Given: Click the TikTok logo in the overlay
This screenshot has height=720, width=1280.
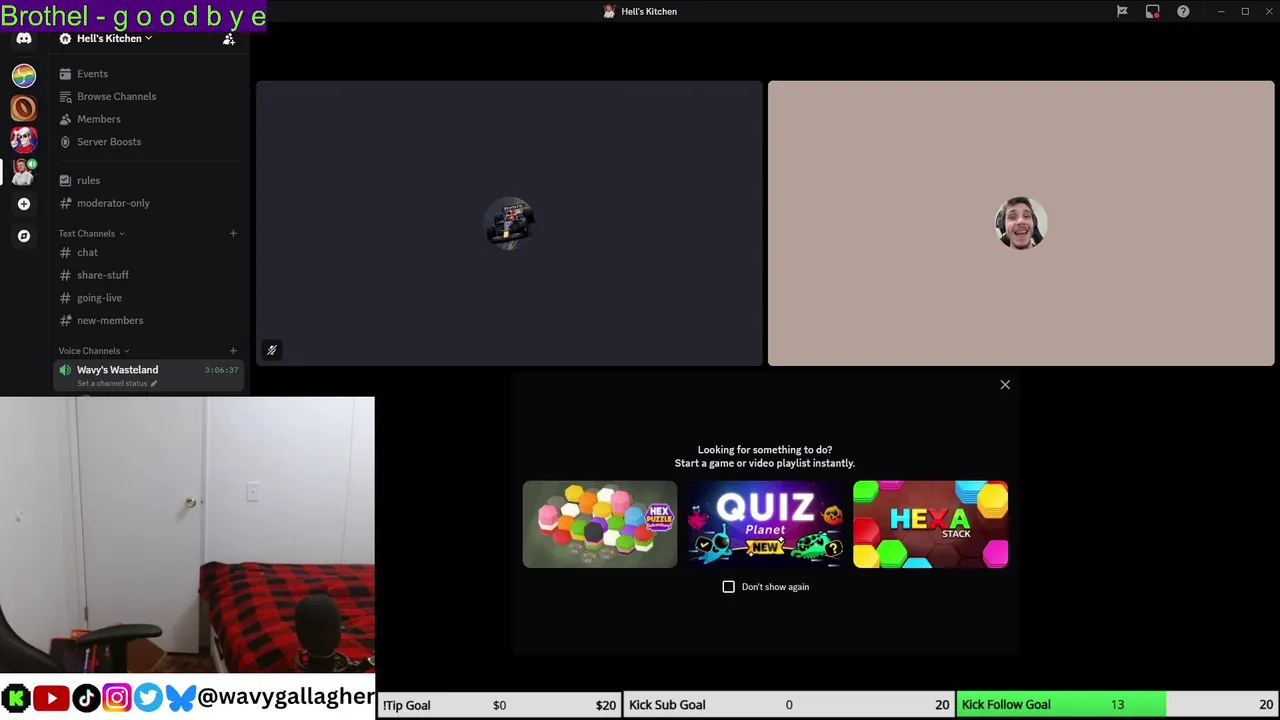Looking at the screenshot, I should pyautogui.click(x=85, y=698).
